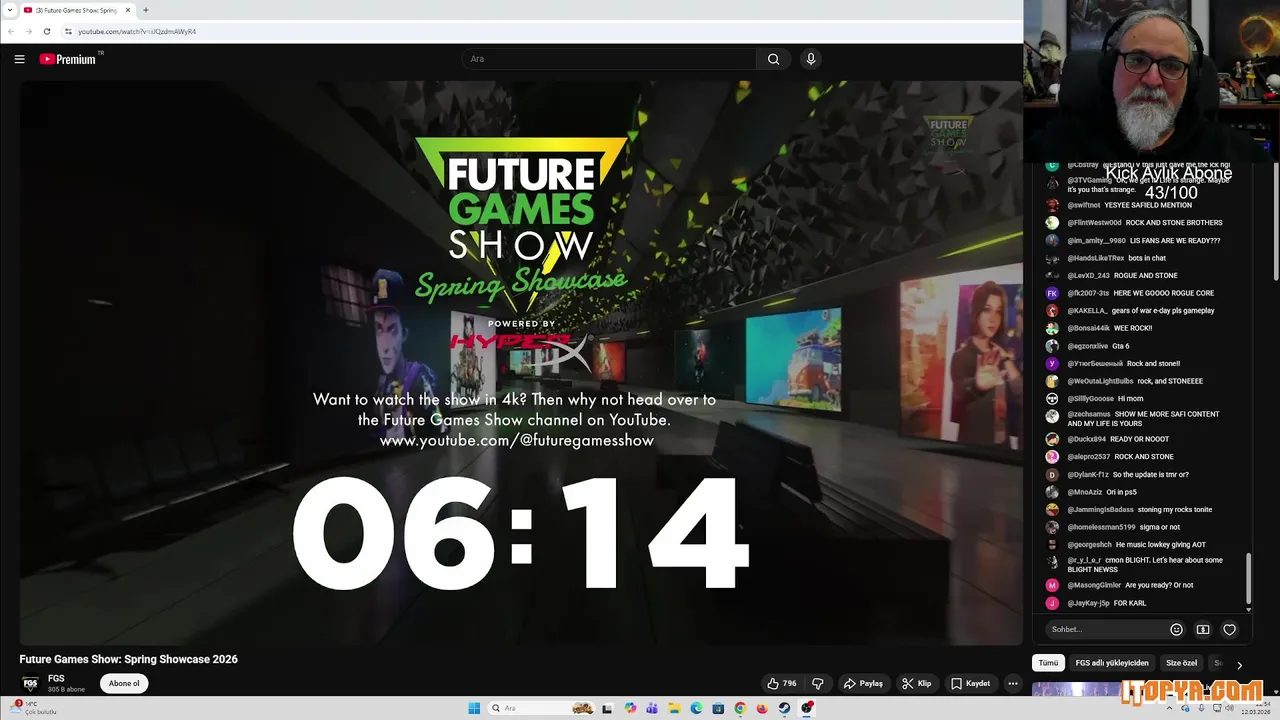Viewport: 1280px width, 720px height.
Task: Share the video via Paylaş
Action: (863, 684)
